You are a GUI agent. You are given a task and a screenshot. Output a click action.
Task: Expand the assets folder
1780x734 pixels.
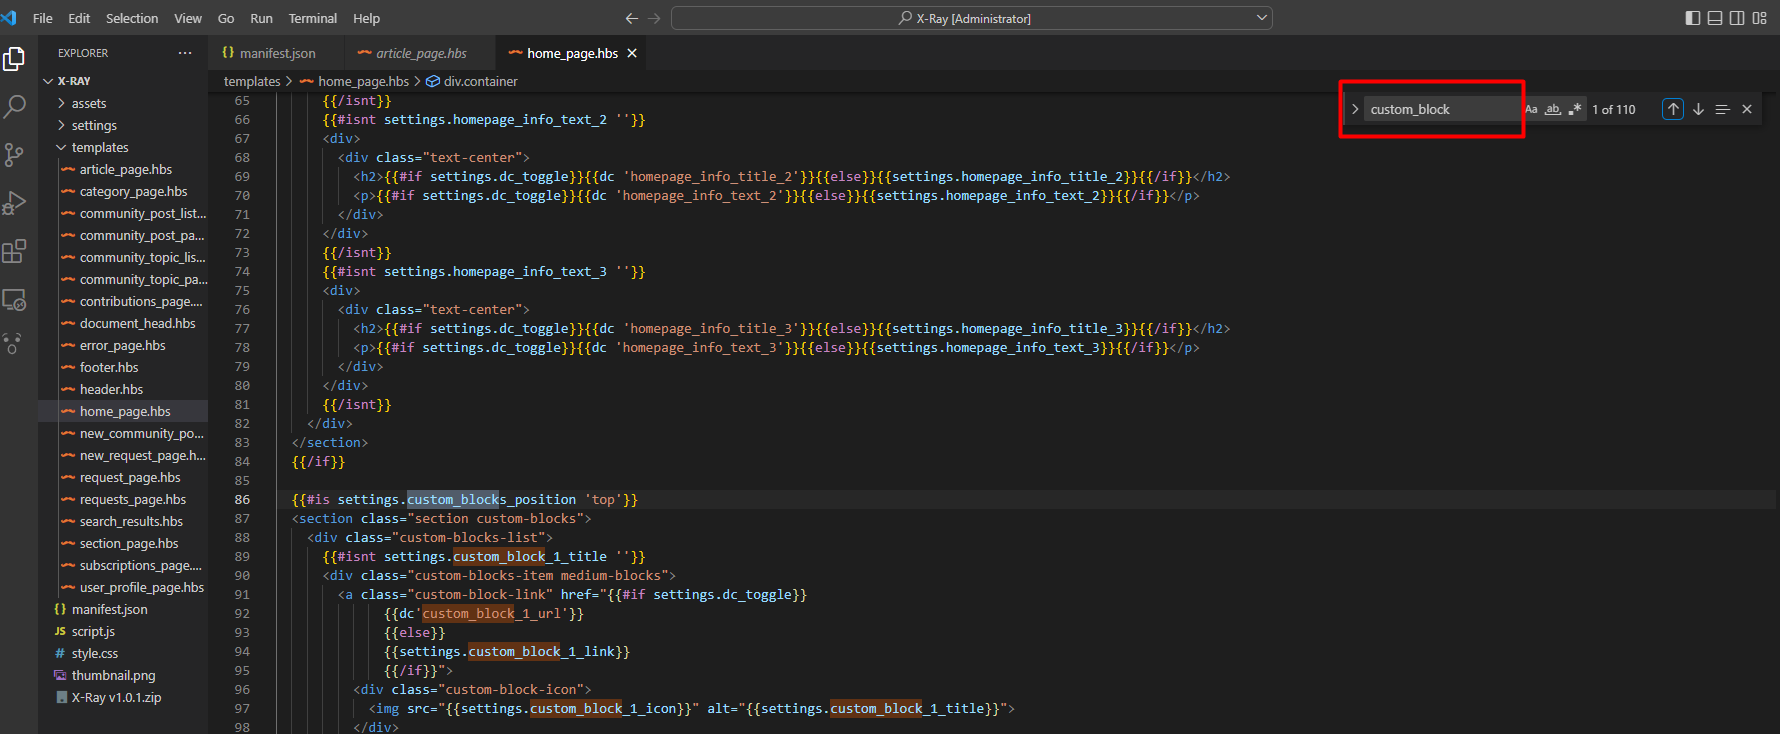tap(88, 103)
